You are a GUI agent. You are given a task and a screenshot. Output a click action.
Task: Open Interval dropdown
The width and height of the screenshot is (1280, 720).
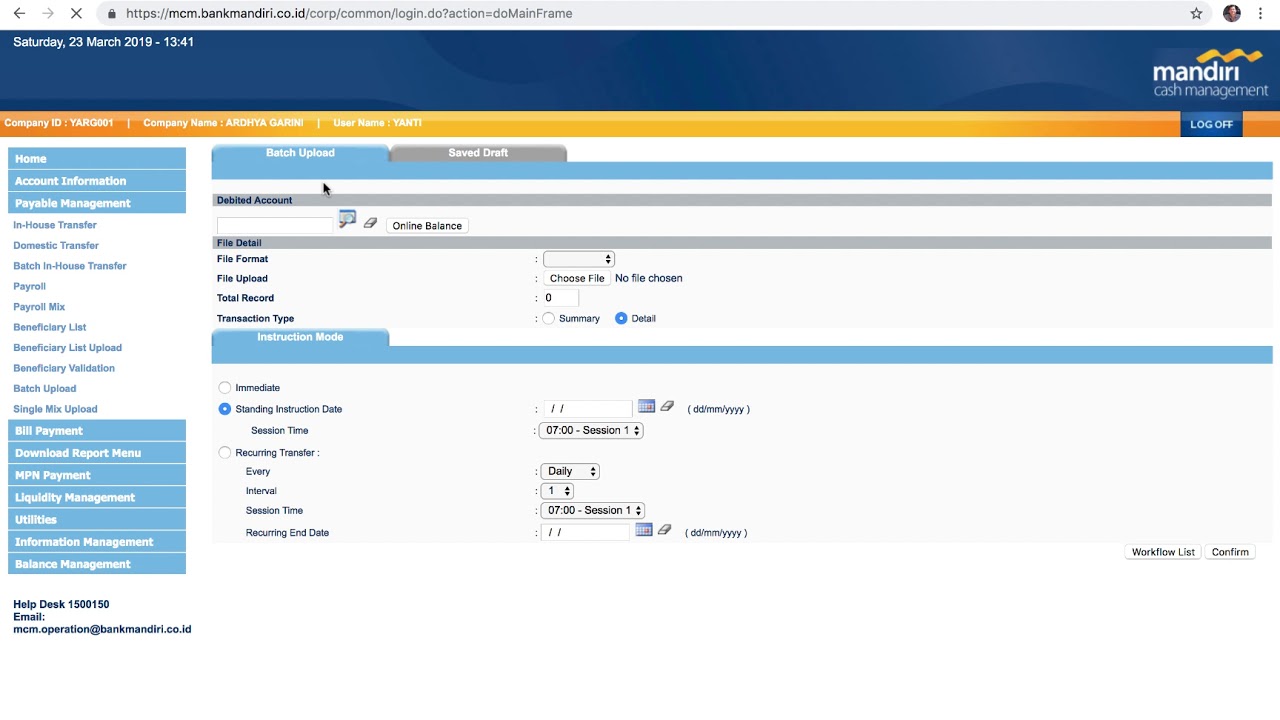[556, 491]
